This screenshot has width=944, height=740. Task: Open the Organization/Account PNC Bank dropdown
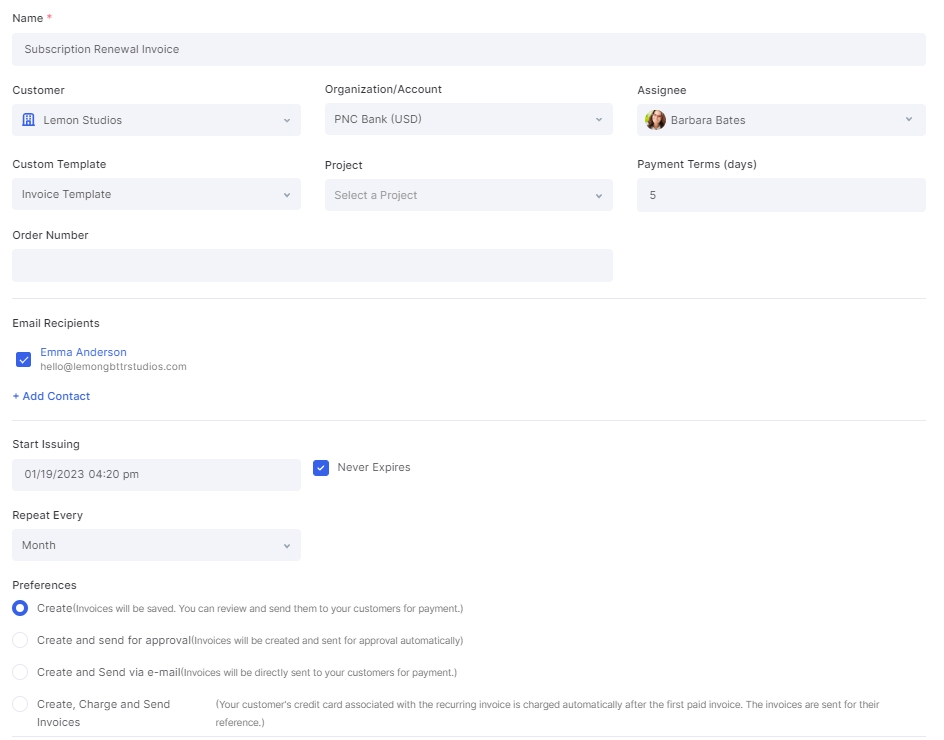click(x=468, y=119)
